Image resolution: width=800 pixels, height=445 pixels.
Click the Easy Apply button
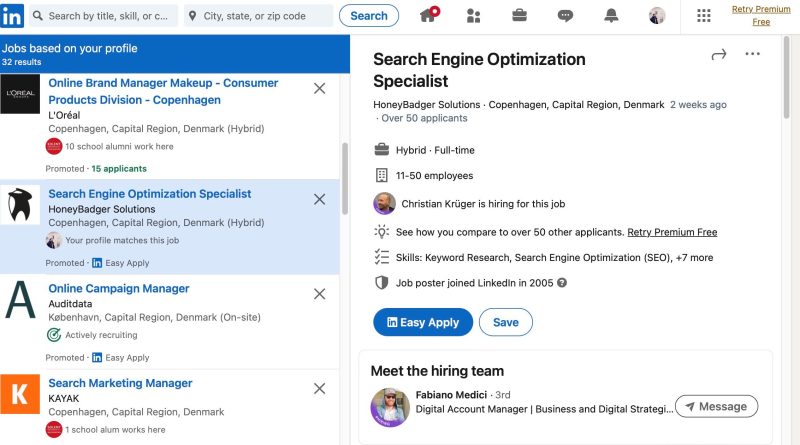[x=423, y=322]
